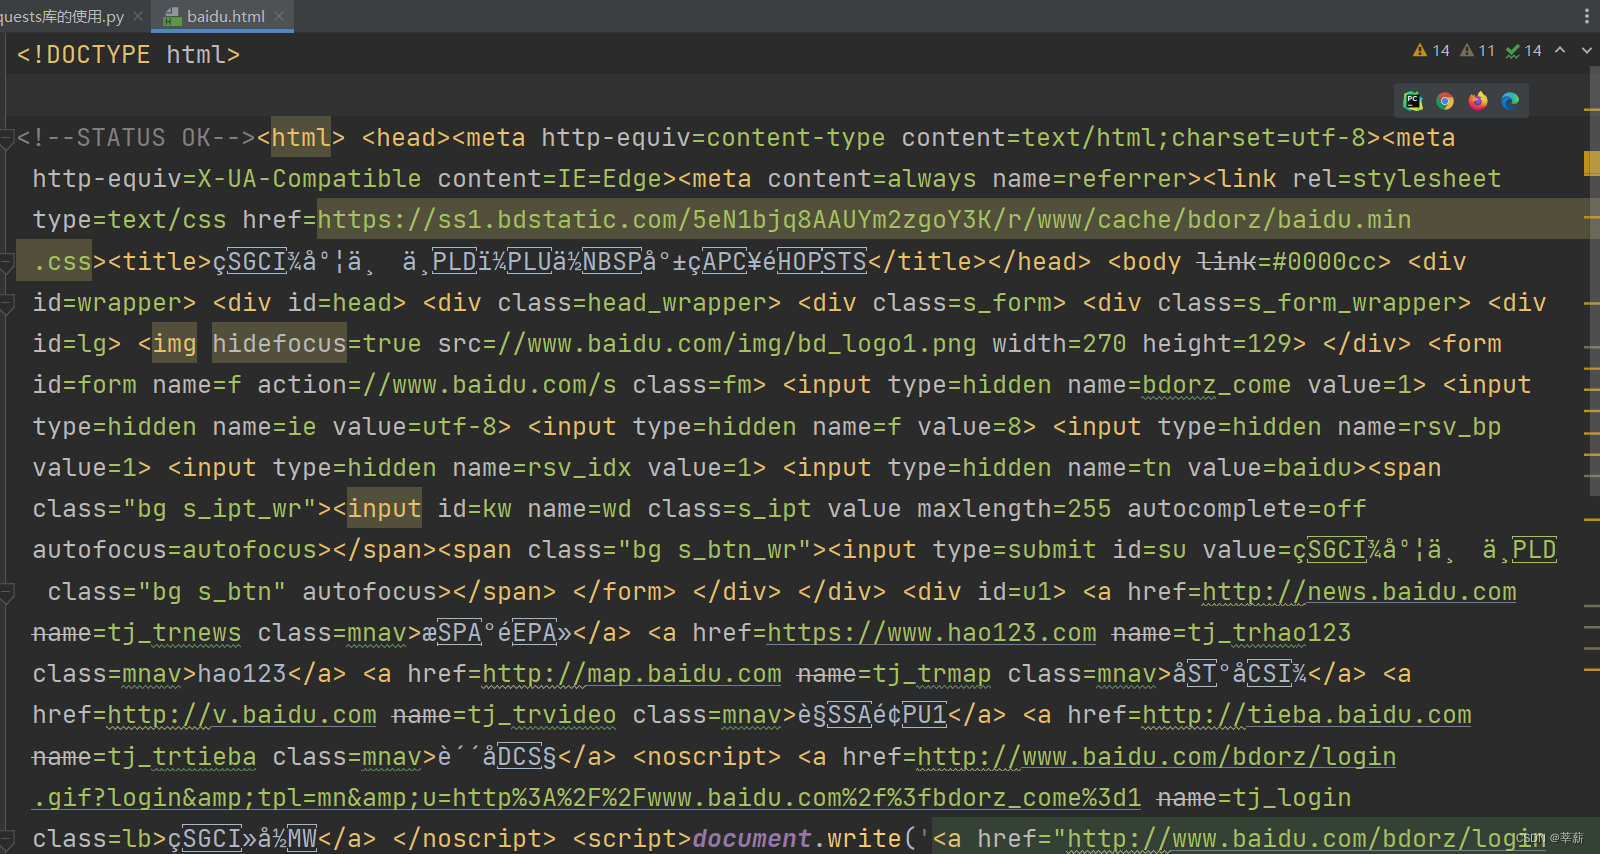Open the file in Firefox browser icon
Image resolution: width=1600 pixels, height=854 pixels.
coord(1478,100)
